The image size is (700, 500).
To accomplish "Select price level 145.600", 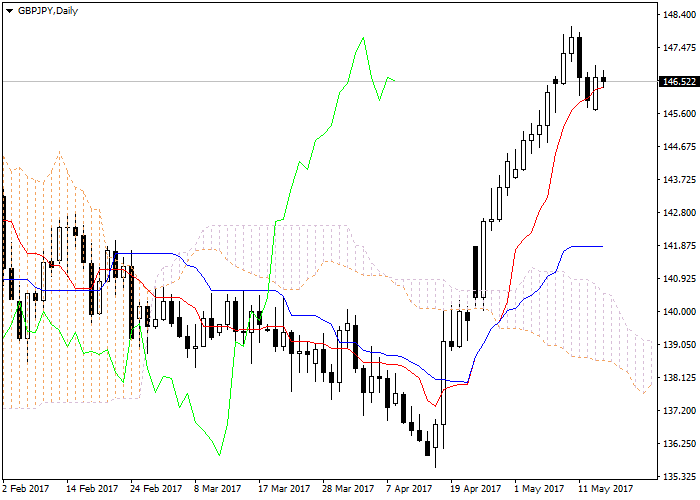I will [x=679, y=114].
